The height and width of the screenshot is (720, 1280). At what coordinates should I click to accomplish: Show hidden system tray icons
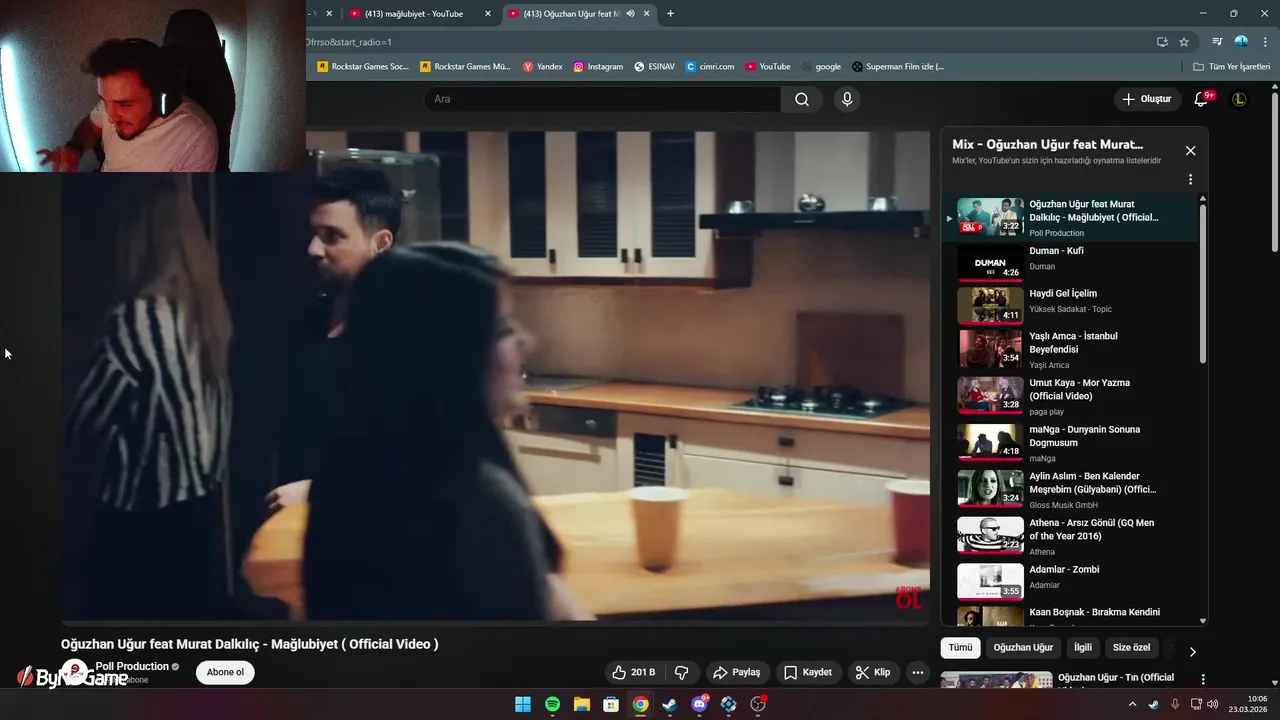1132,704
